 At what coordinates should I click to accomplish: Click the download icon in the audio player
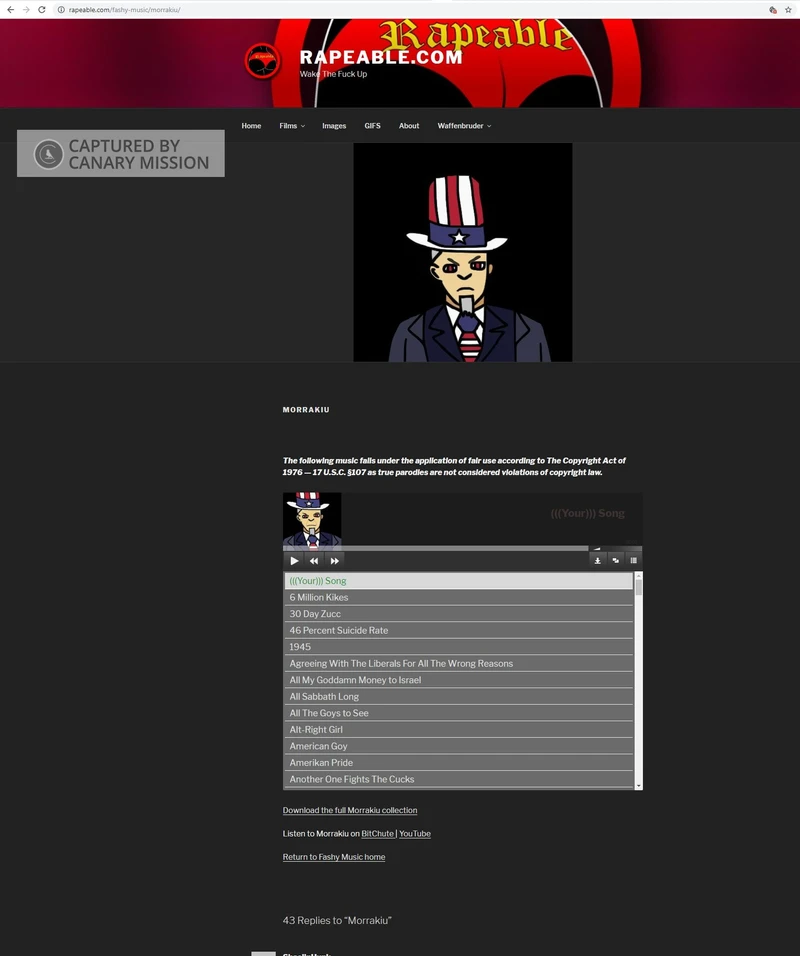[597, 560]
